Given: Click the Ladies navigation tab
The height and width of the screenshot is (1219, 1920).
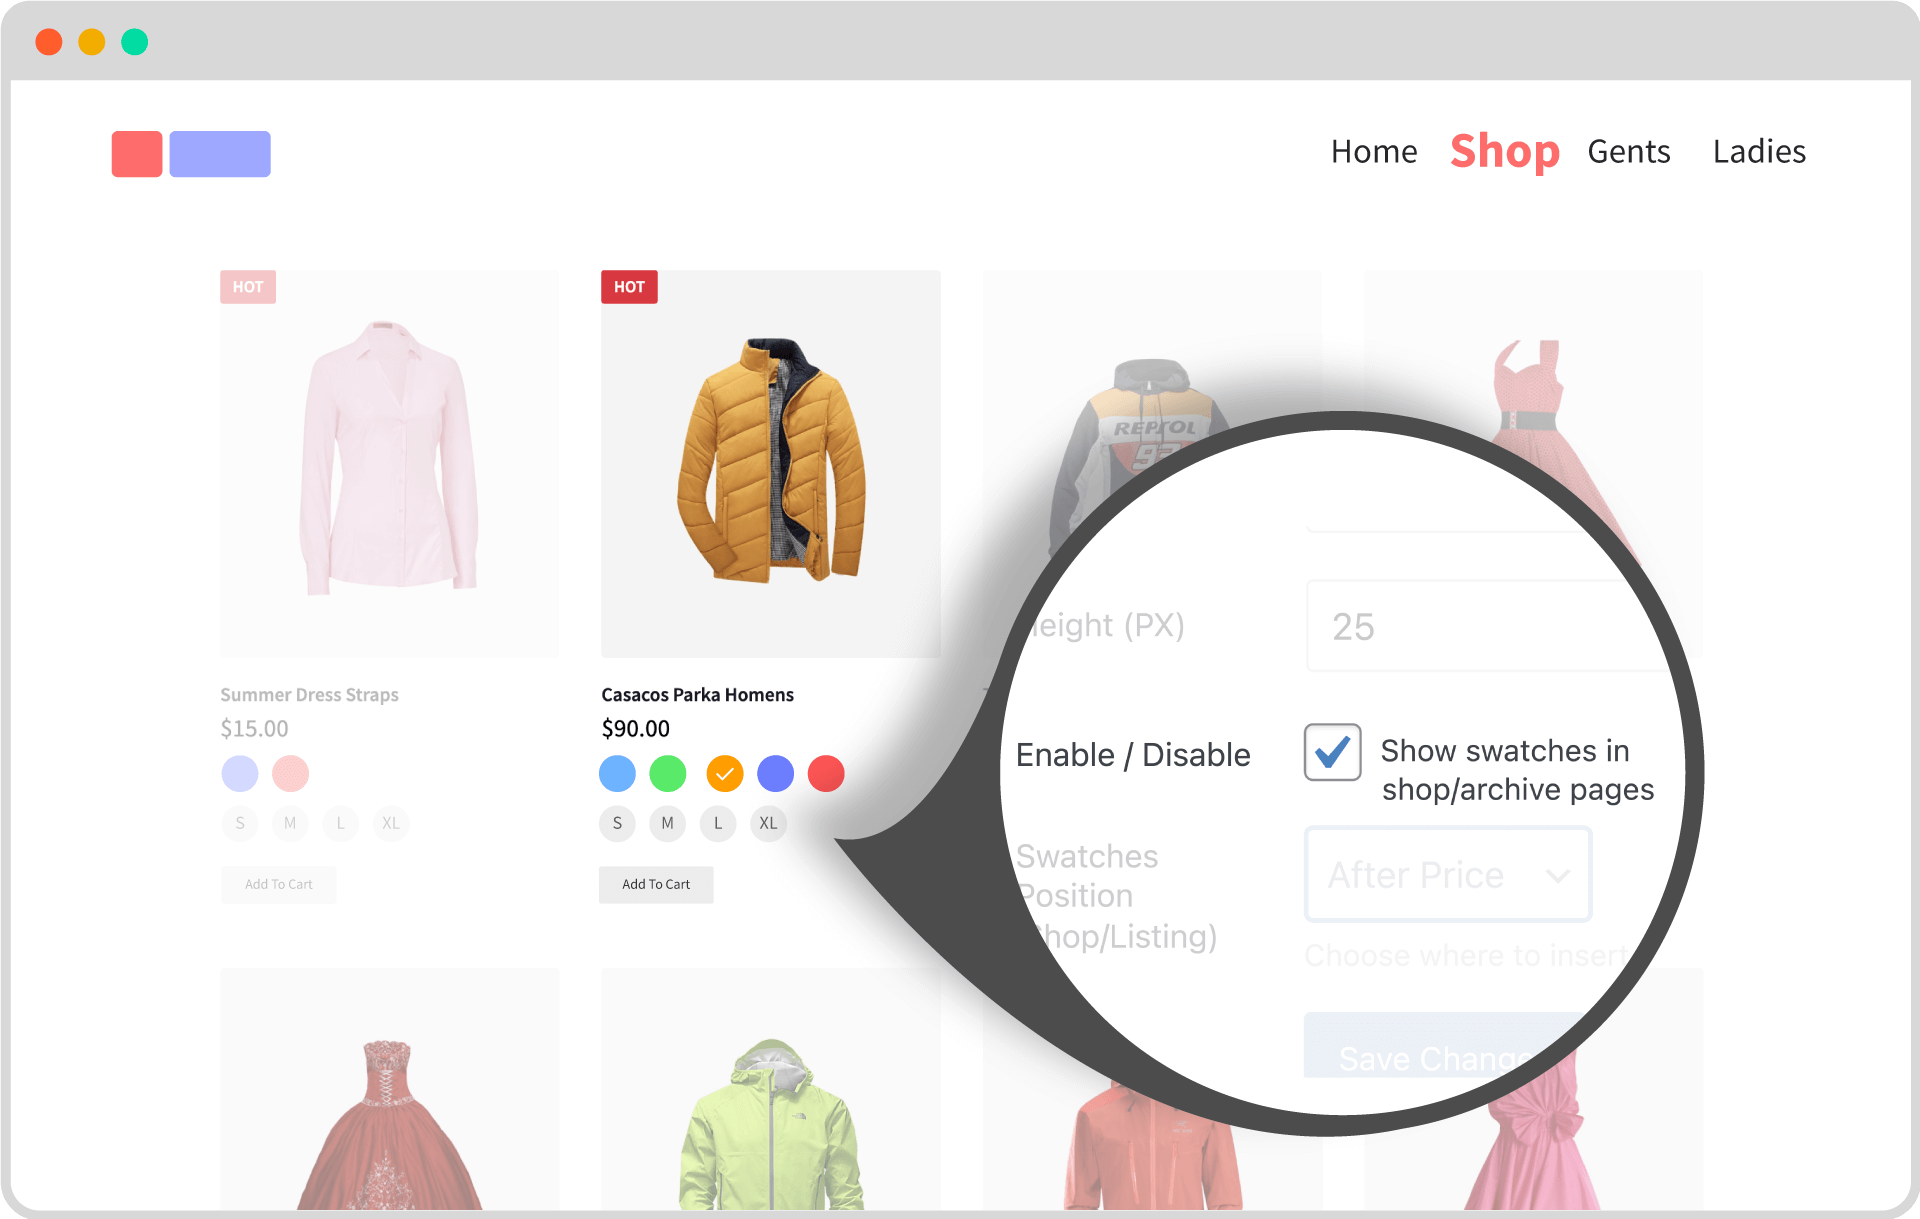Looking at the screenshot, I should (x=1758, y=151).
